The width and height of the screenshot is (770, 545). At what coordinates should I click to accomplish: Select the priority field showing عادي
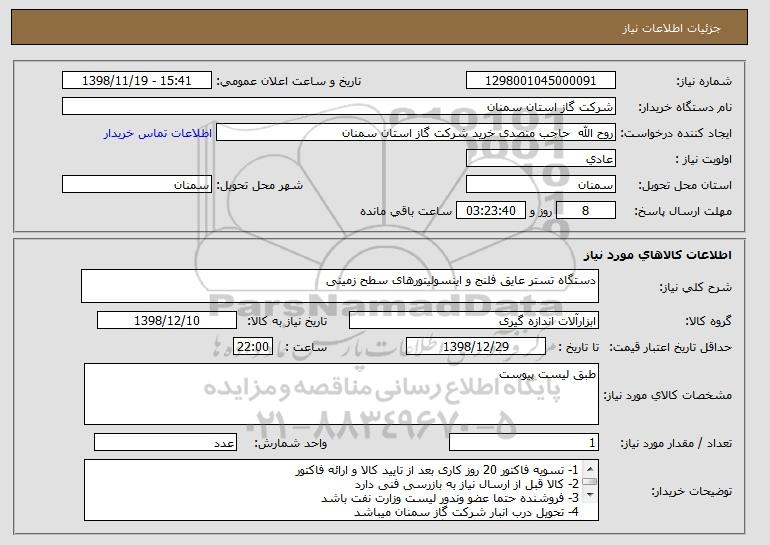[541, 159]
